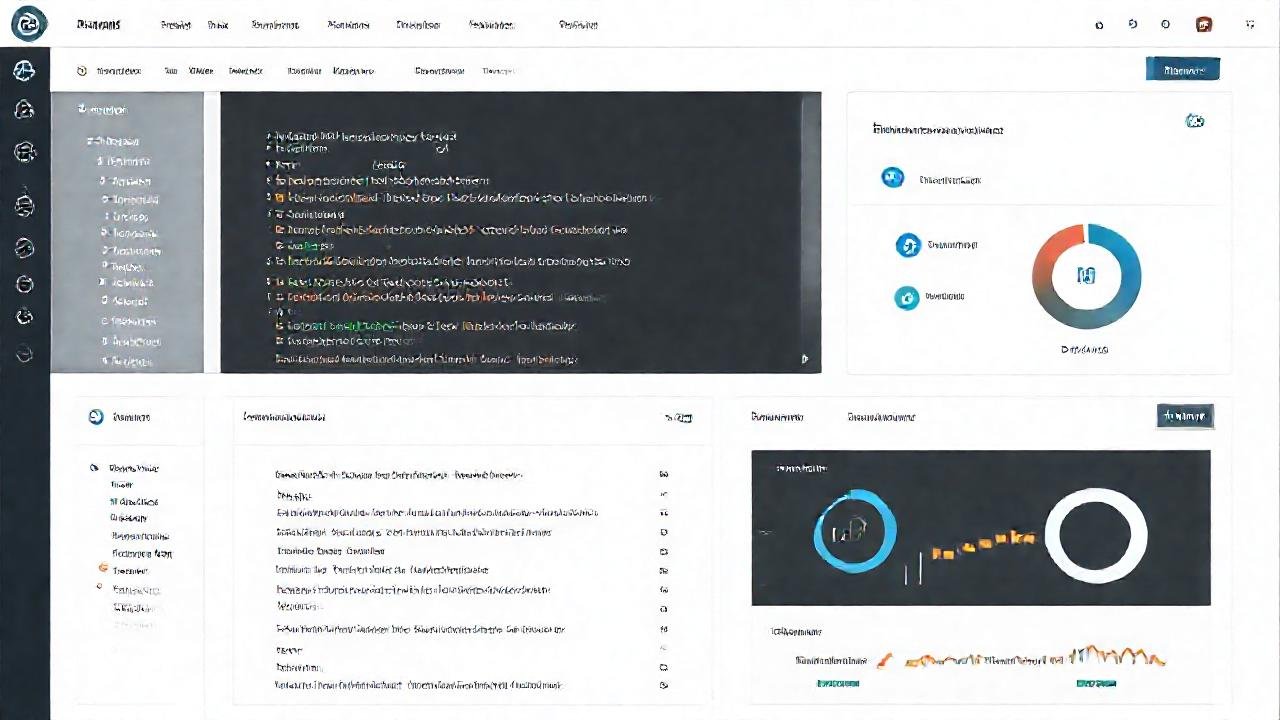Open the red profile avatar in the header
This screenshot has height=720, width=1280.
1204,24
